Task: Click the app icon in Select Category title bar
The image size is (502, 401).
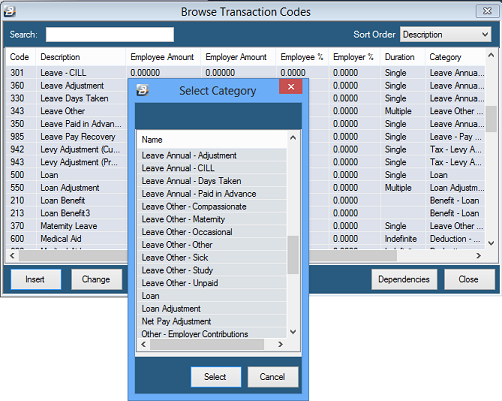Action: [x=142, y=90]
